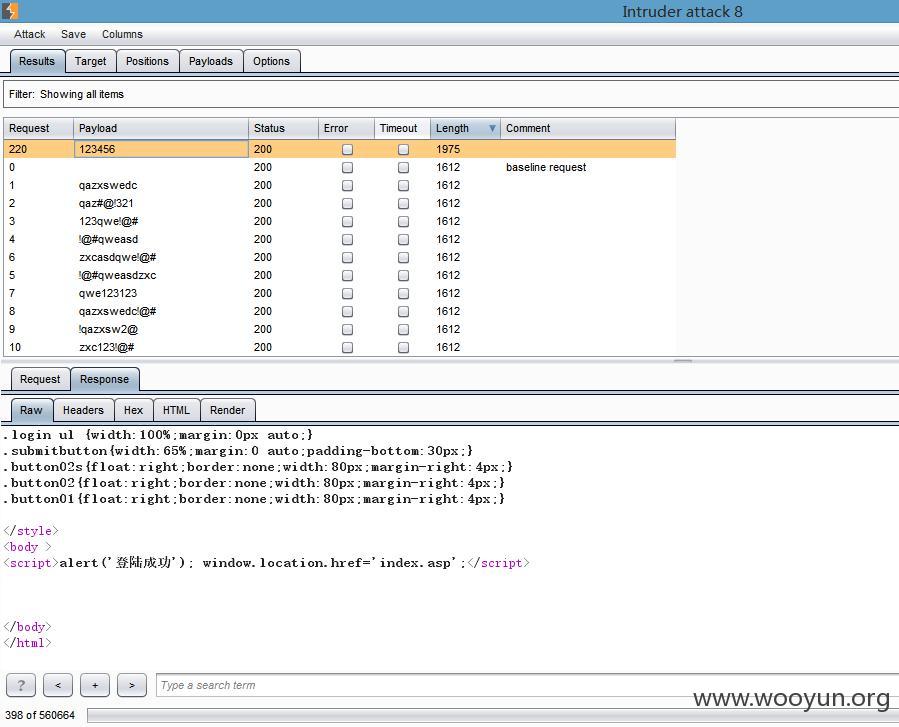This screenshot has height=727, width=899.
Task: Select the row with payload zxcasdqwe!@#
Action: (x=339, y=257)
